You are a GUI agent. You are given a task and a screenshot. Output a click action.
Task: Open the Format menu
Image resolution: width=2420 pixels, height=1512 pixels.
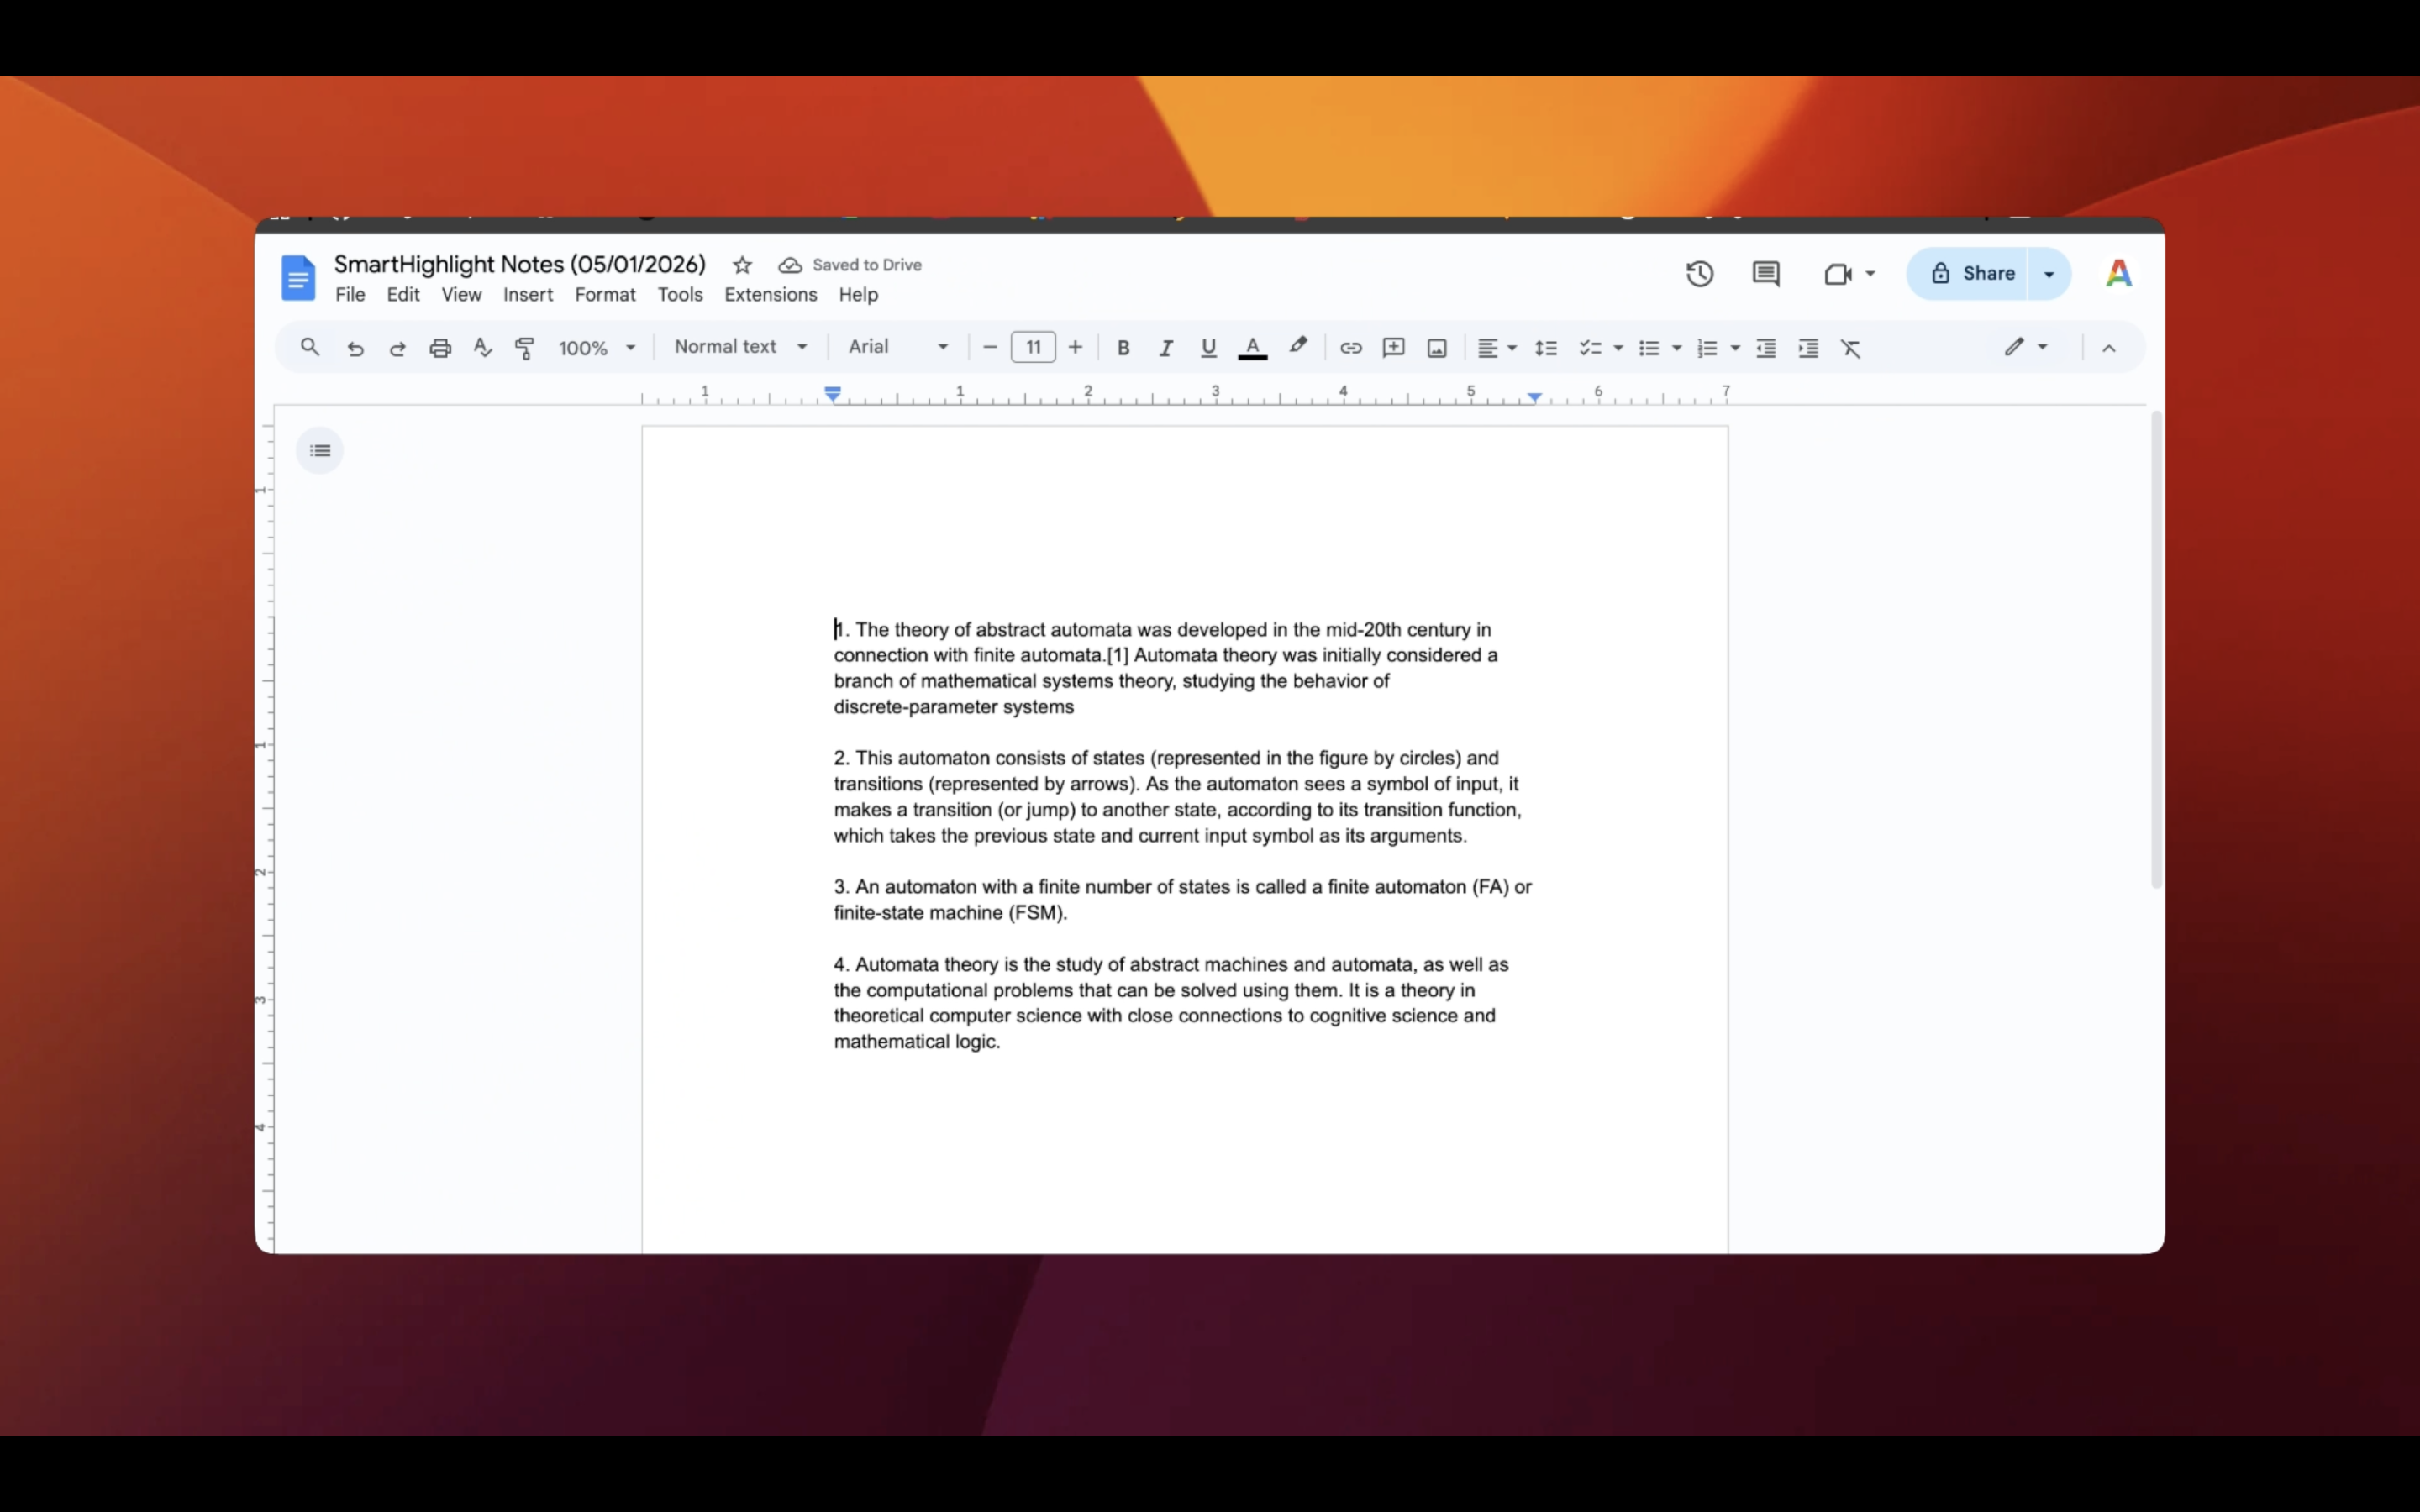tap(604, 295)
